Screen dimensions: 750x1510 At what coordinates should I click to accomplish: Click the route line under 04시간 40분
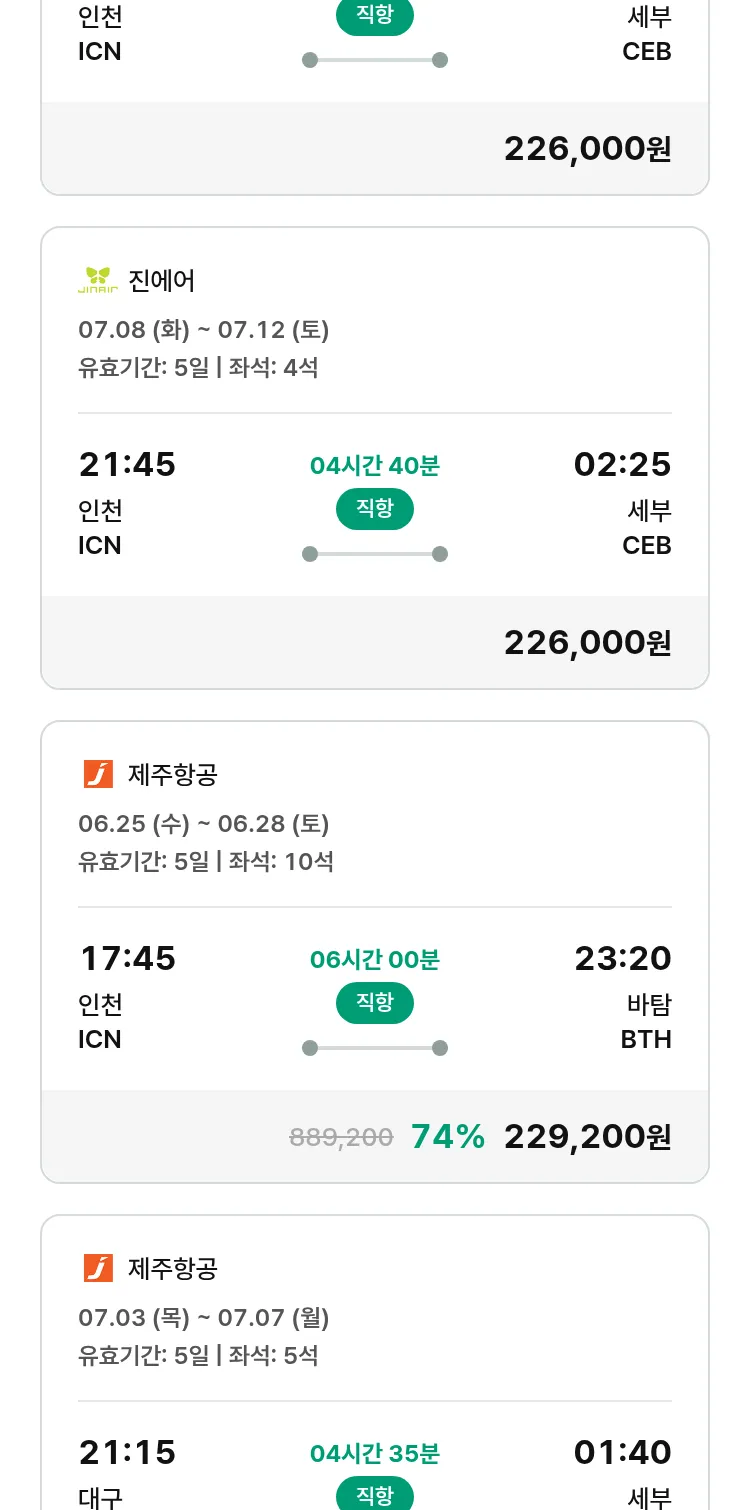coord(375,554)
